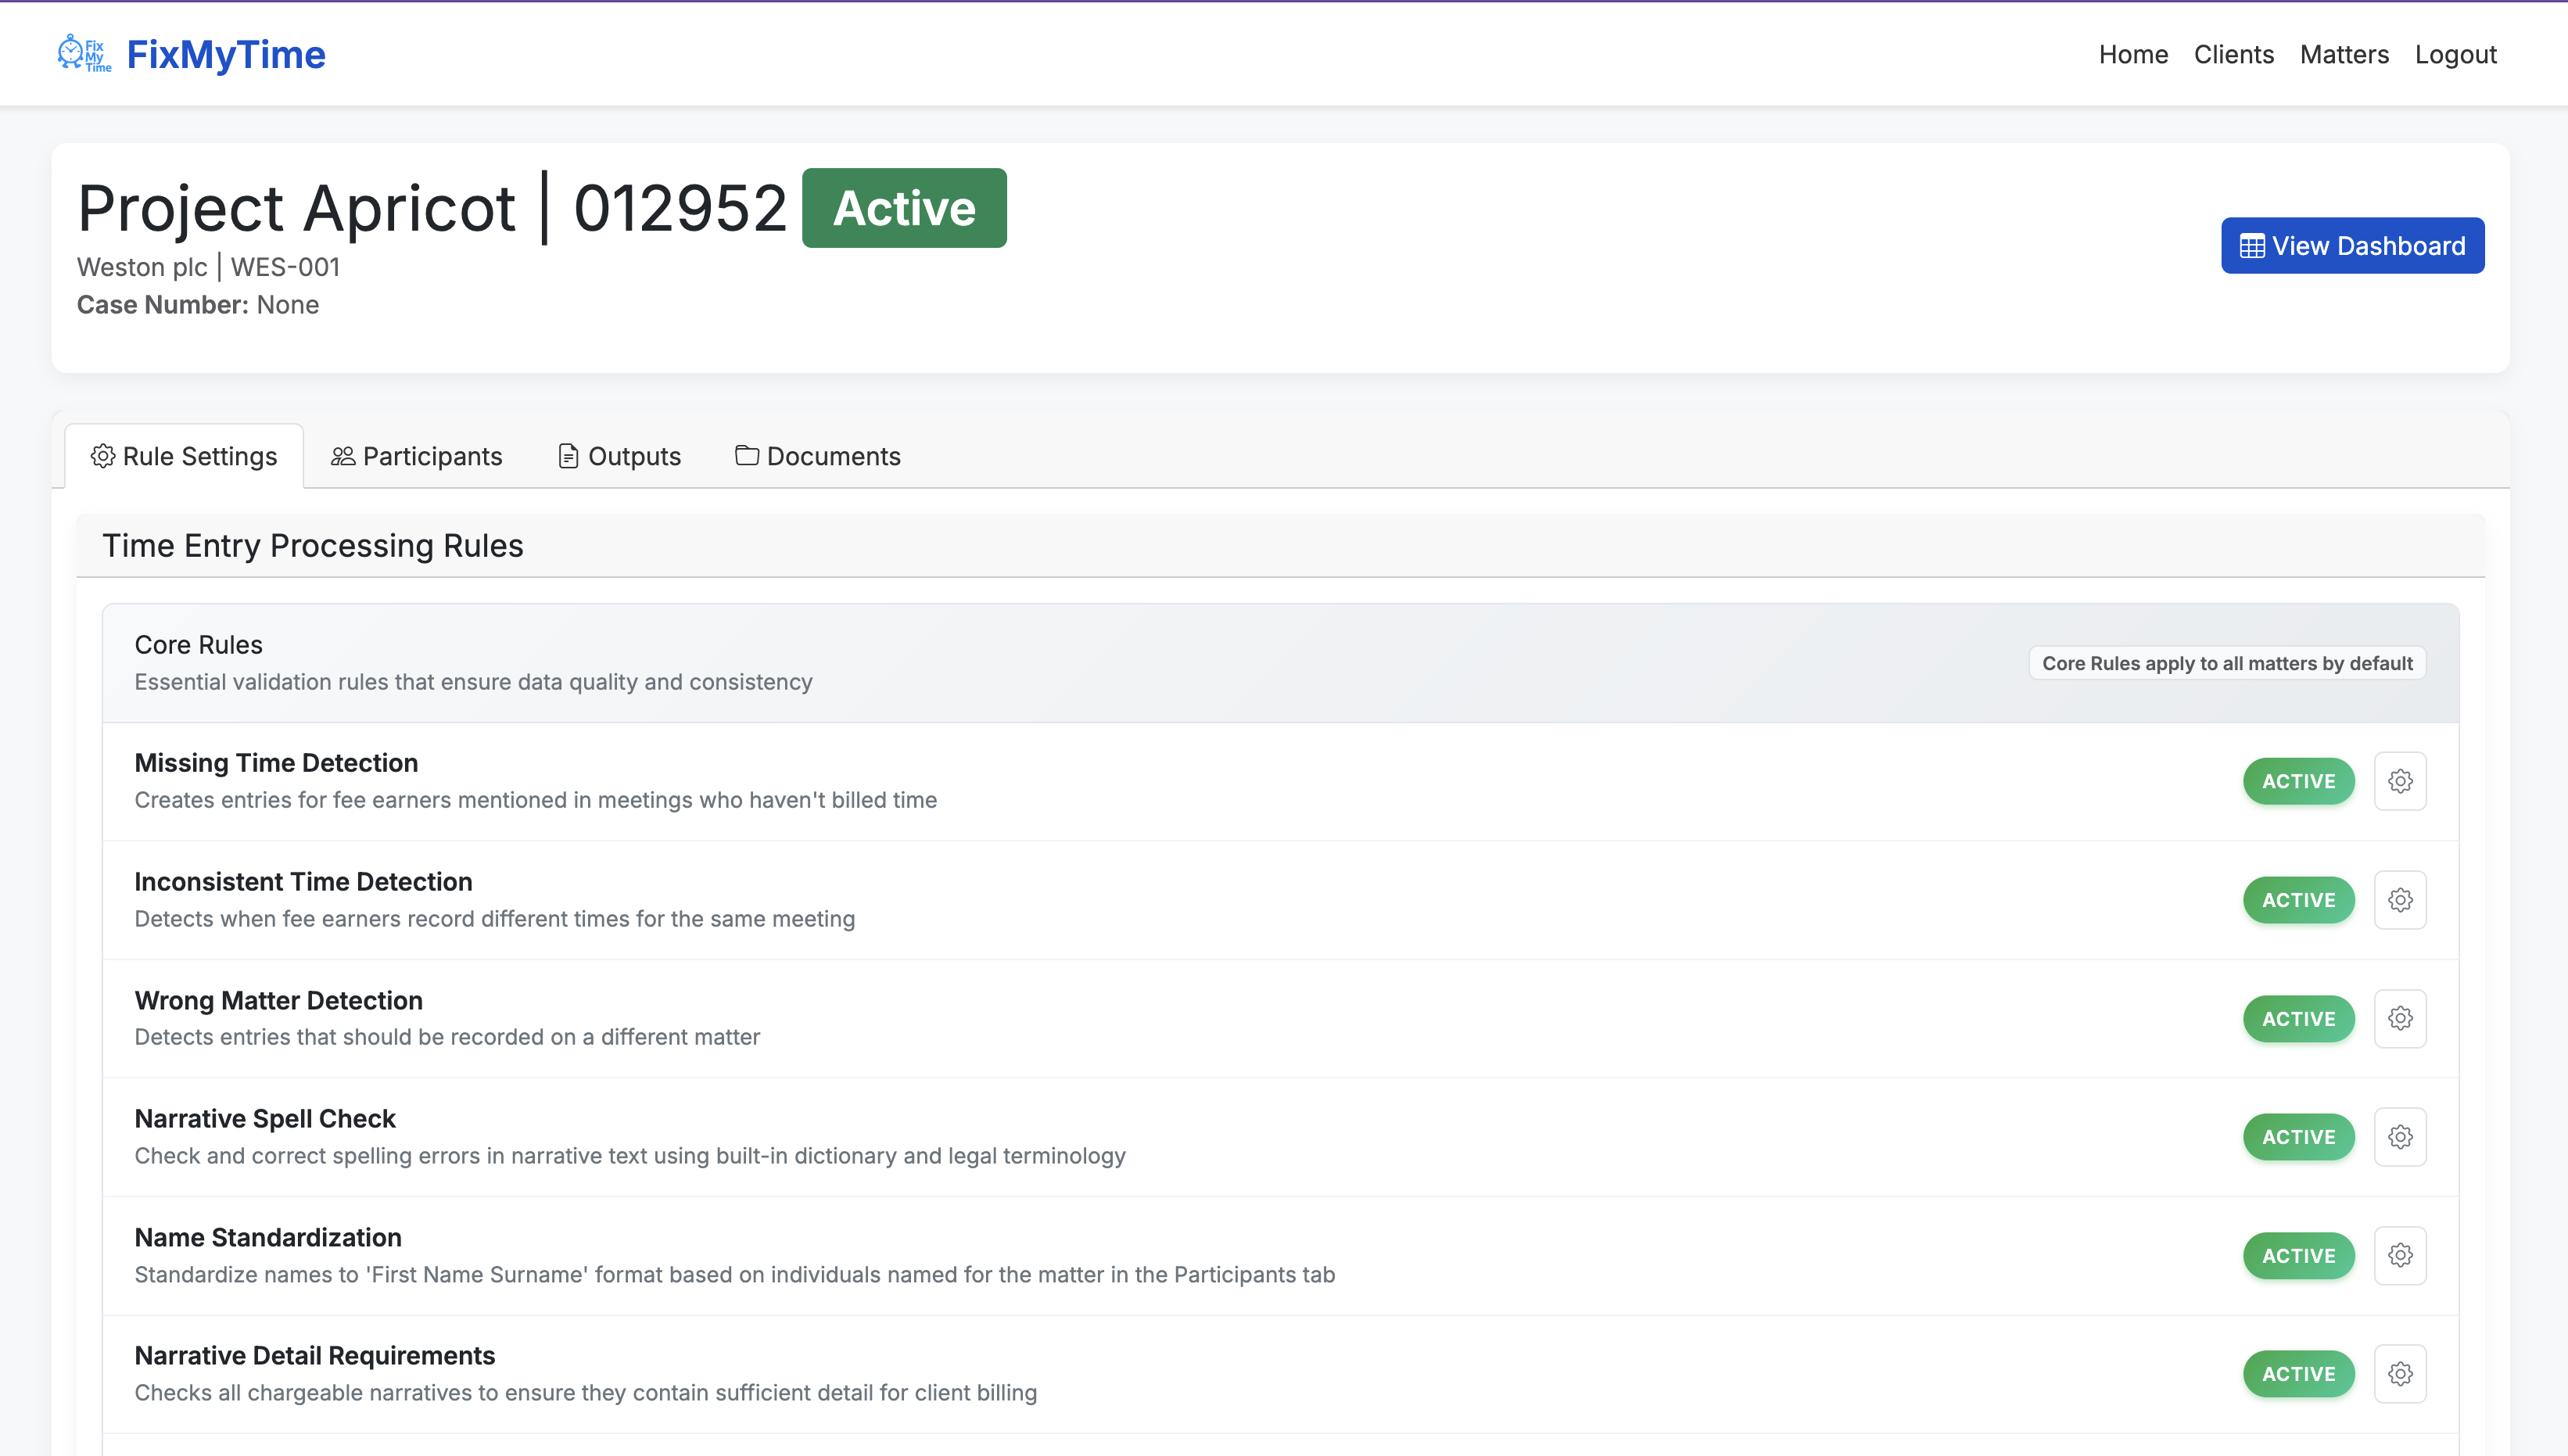Toggle ACTIVE status of Name Standardization
The width and height of the screenshot is (2568, 1456).
2298,1255
